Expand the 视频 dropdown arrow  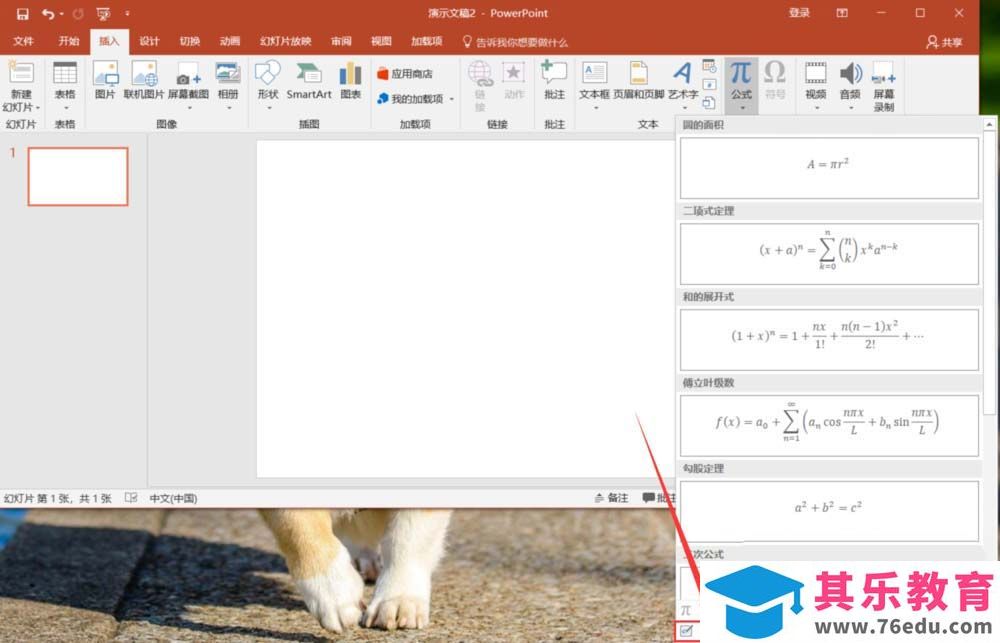[x=816, y=108]
